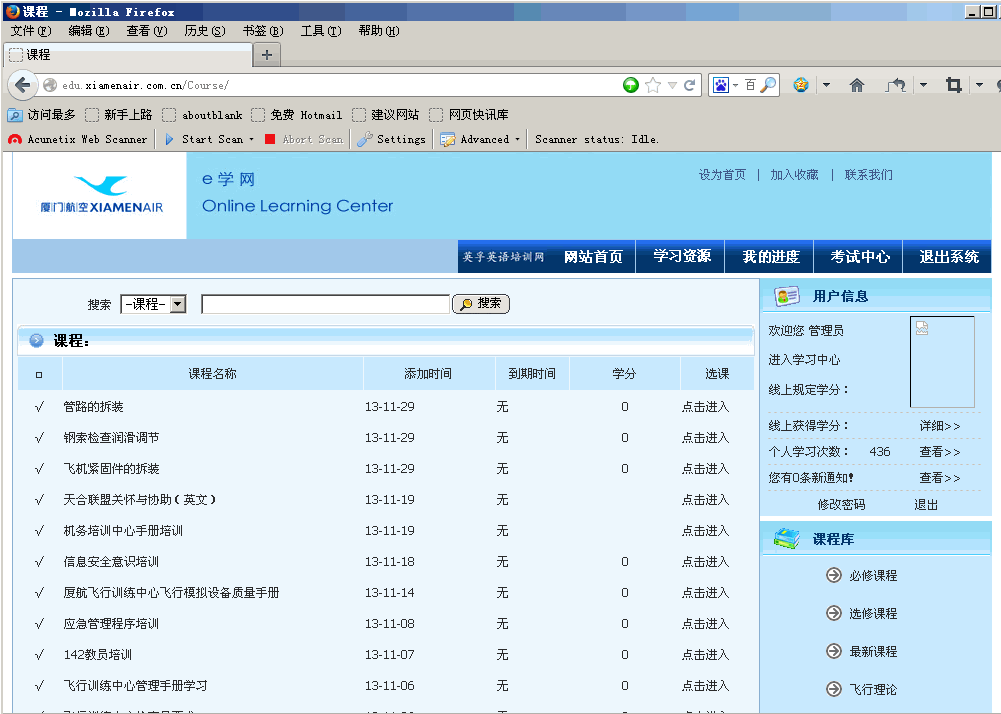Click the colorful star bookmarks icon
This screenshot has width=1001, height=714.
801,85
